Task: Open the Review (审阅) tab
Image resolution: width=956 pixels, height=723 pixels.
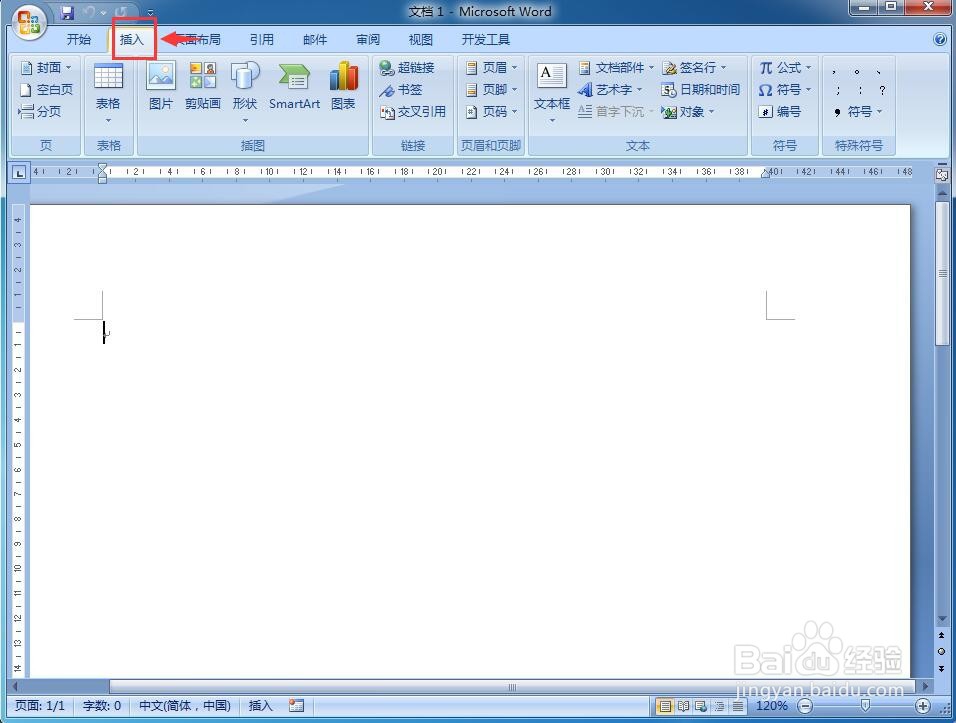Action: (x=368, y=40)
